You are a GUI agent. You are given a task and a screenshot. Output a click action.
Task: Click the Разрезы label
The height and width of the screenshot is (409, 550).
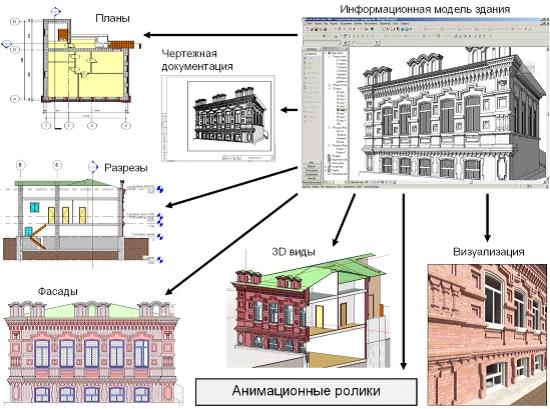pos(126,168)
